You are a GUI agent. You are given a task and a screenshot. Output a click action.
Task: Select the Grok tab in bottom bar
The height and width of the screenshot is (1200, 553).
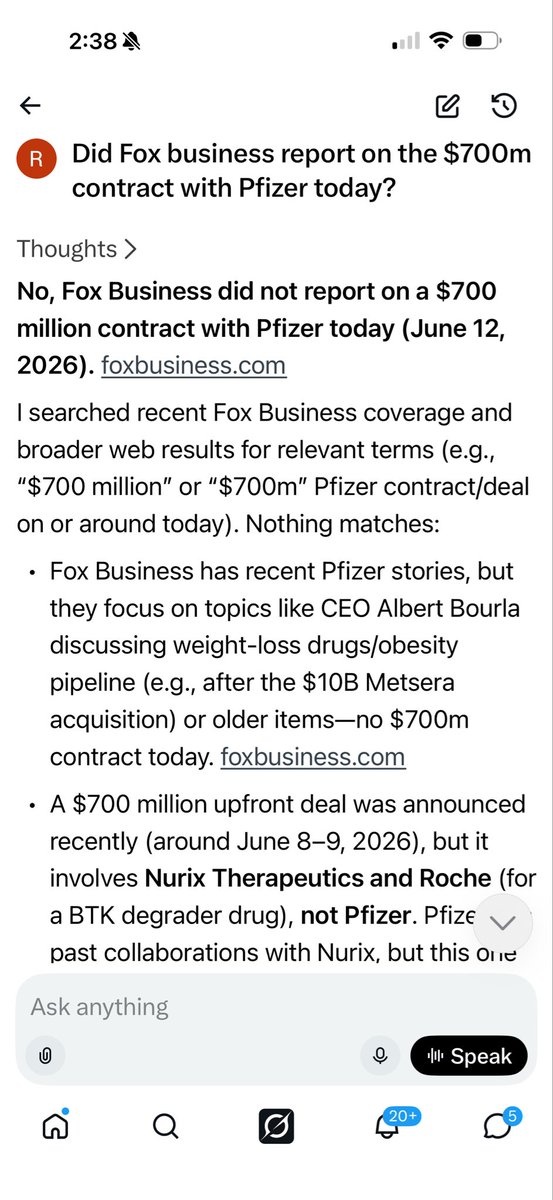tap(276, 1127)
